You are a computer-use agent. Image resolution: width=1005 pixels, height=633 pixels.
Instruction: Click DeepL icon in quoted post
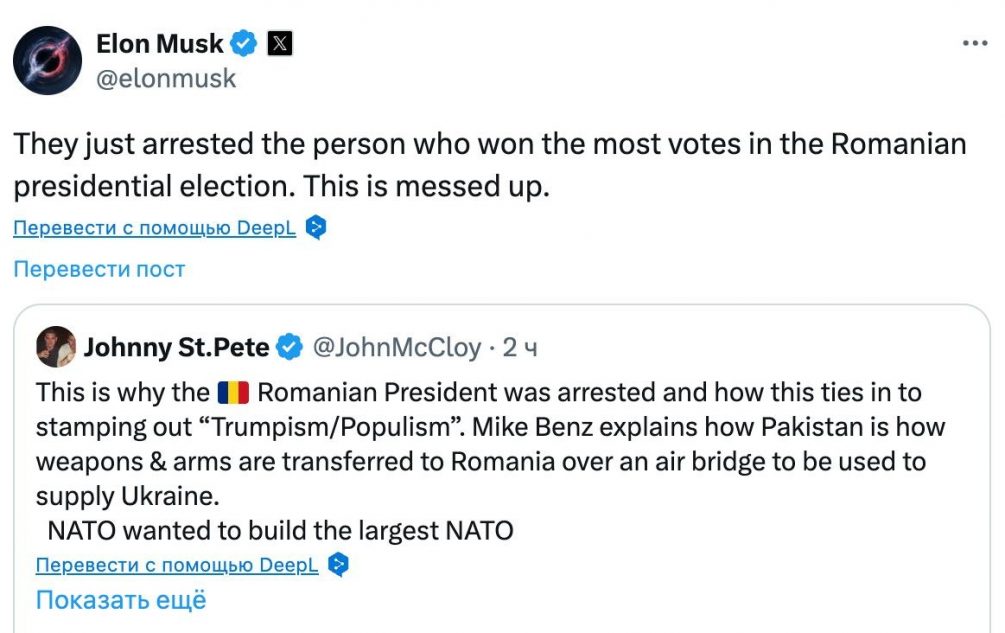point(339,565)
